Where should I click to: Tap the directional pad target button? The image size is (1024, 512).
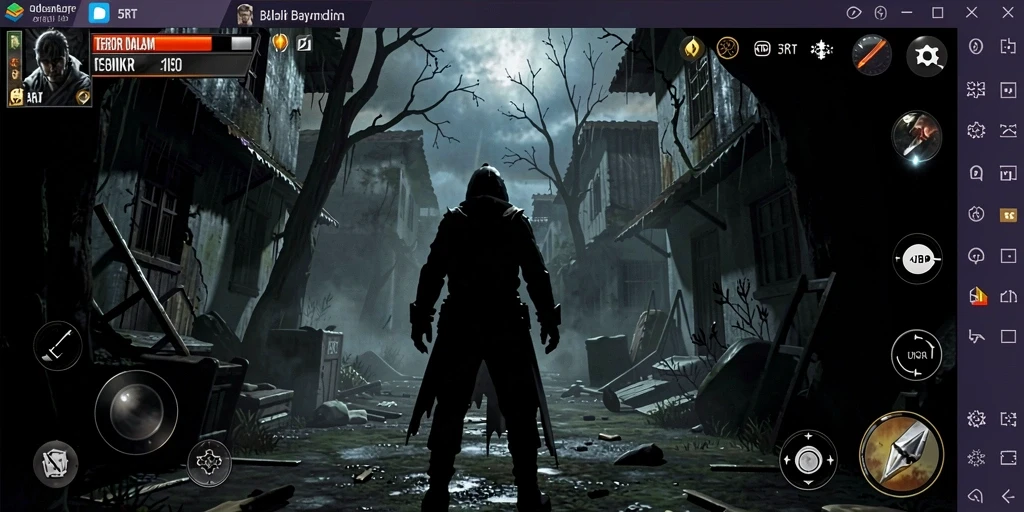pyautogui.click(x=808, y=460)
